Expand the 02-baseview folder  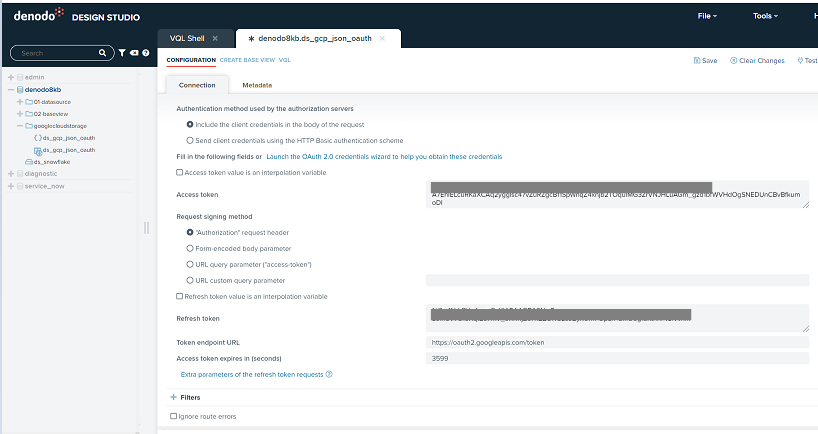[x=20, y=114]
